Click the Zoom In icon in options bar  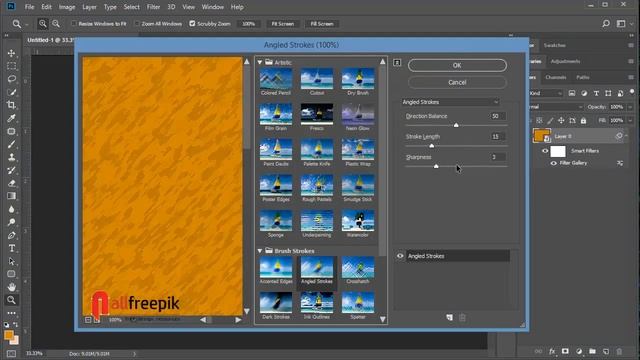coord(42,24)
